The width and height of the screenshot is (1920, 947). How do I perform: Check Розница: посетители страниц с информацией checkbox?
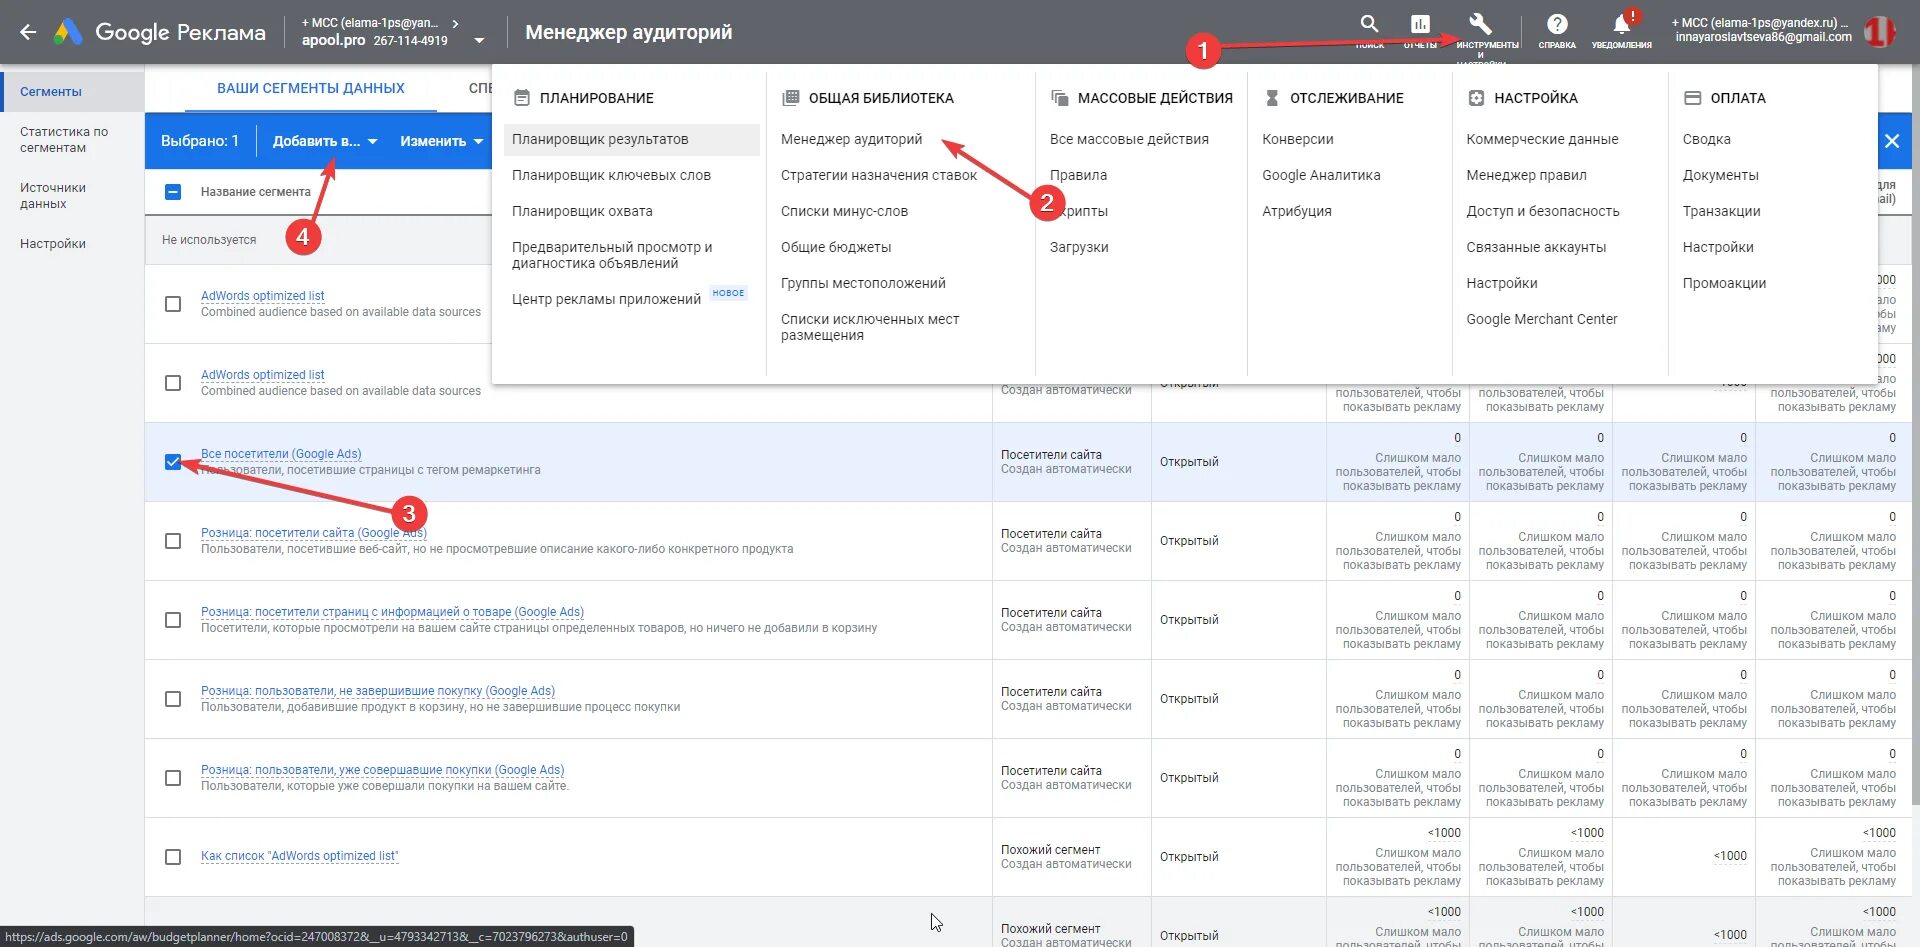[x=173, y=620]
